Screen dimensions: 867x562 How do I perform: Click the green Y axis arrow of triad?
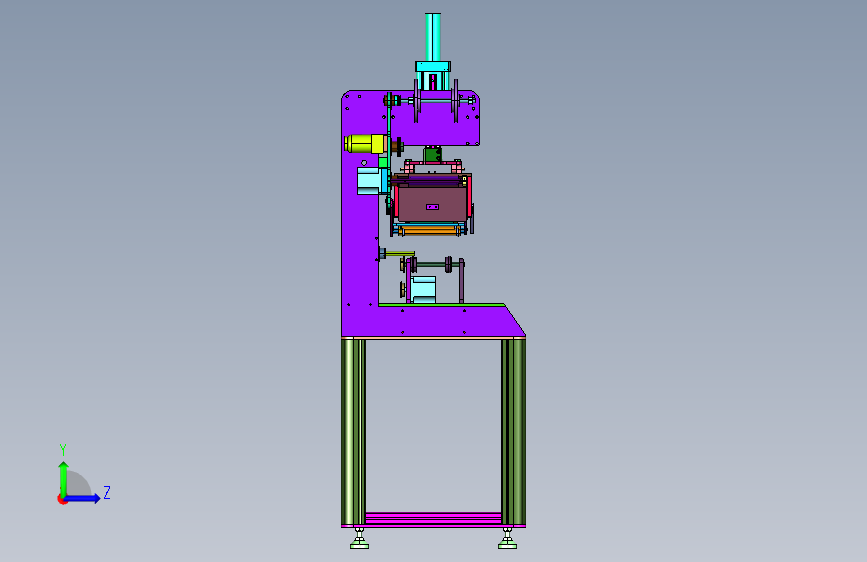pyautogui.click(x=64, y=478)
